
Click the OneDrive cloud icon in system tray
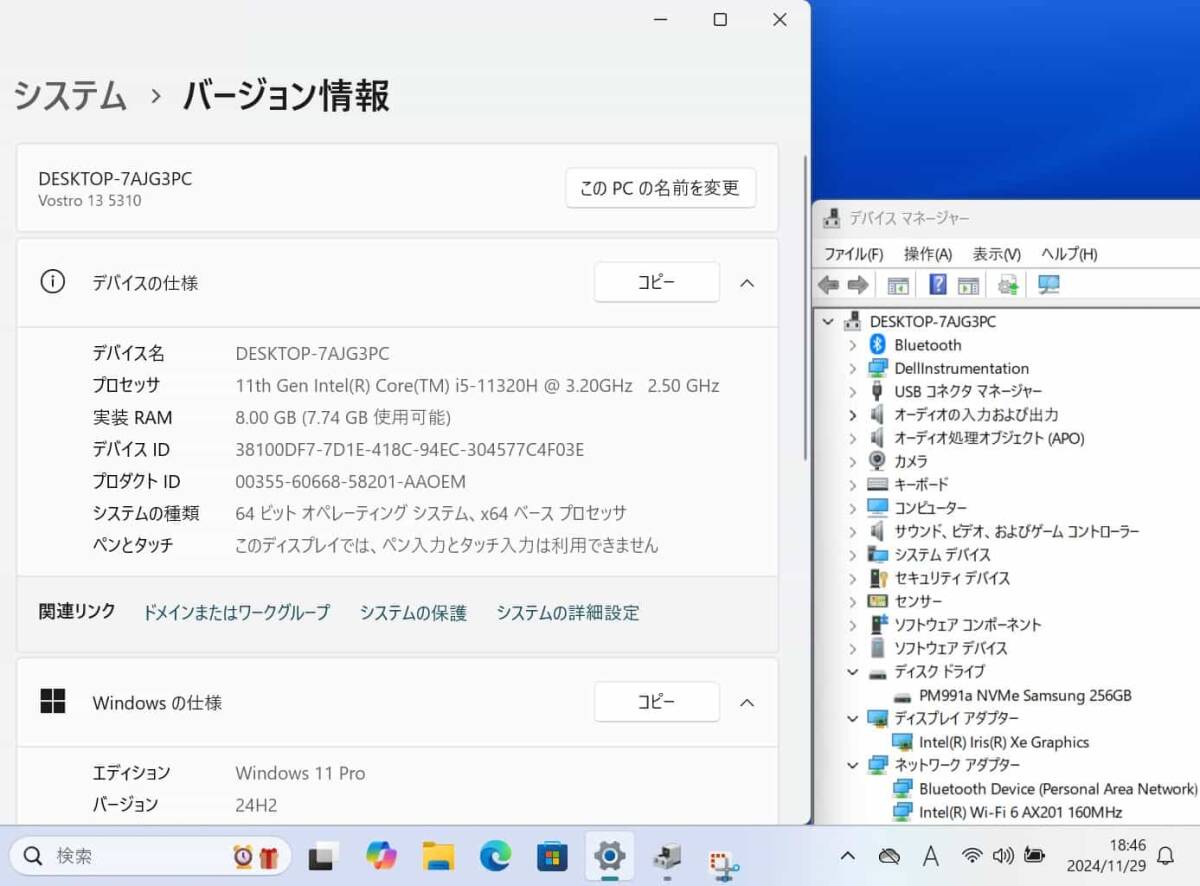point(888,856)
